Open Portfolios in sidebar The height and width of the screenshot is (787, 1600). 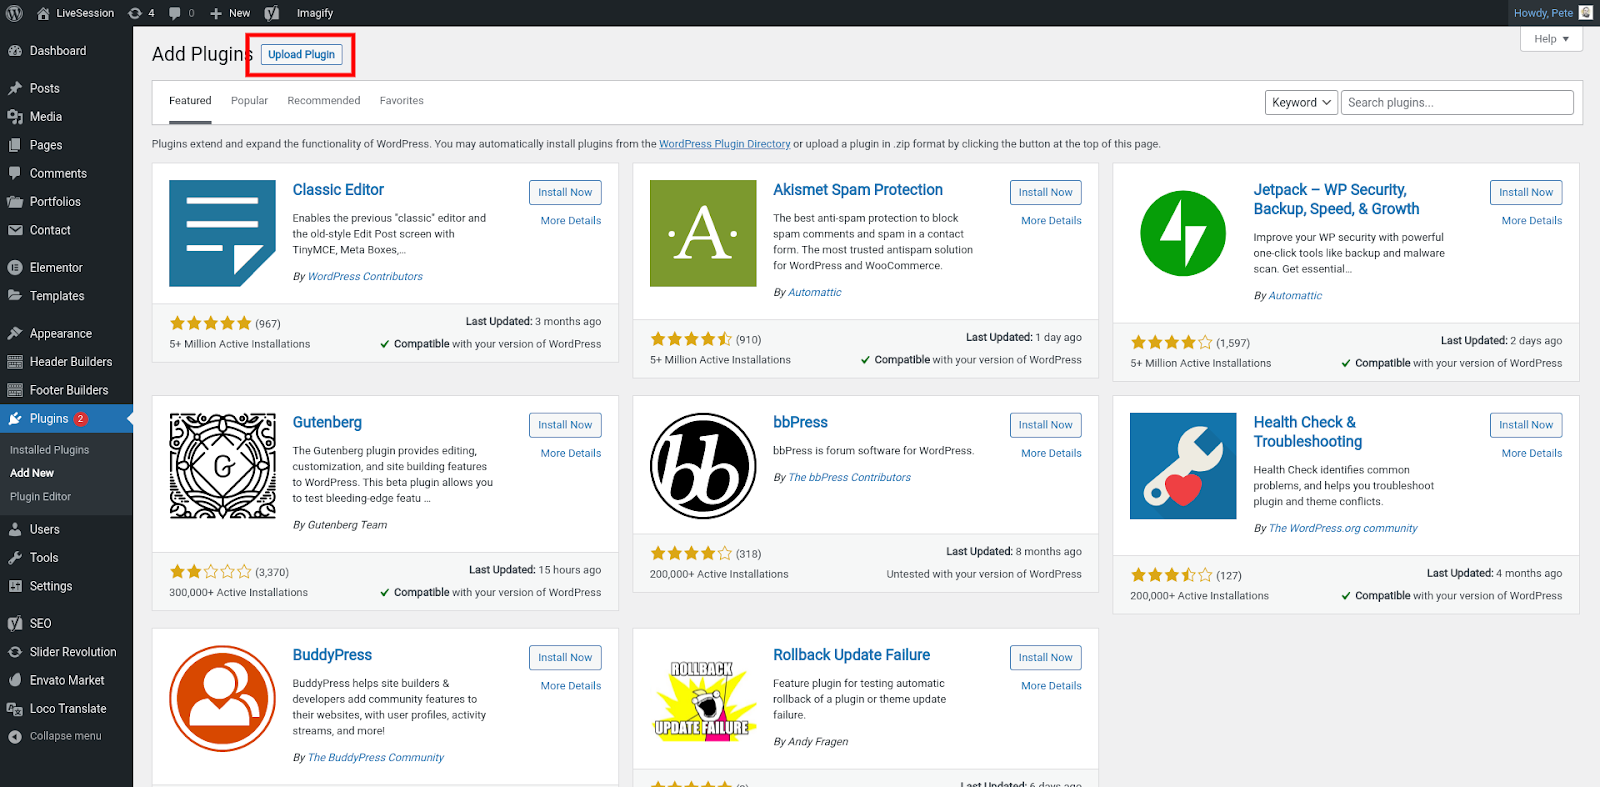pos(55,202)
